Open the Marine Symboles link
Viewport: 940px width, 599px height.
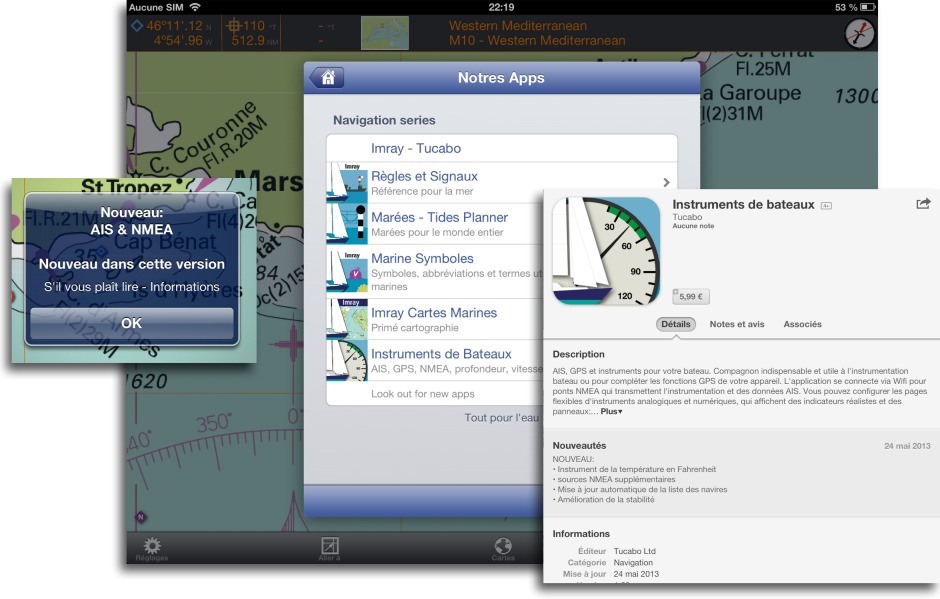(422, 258)
